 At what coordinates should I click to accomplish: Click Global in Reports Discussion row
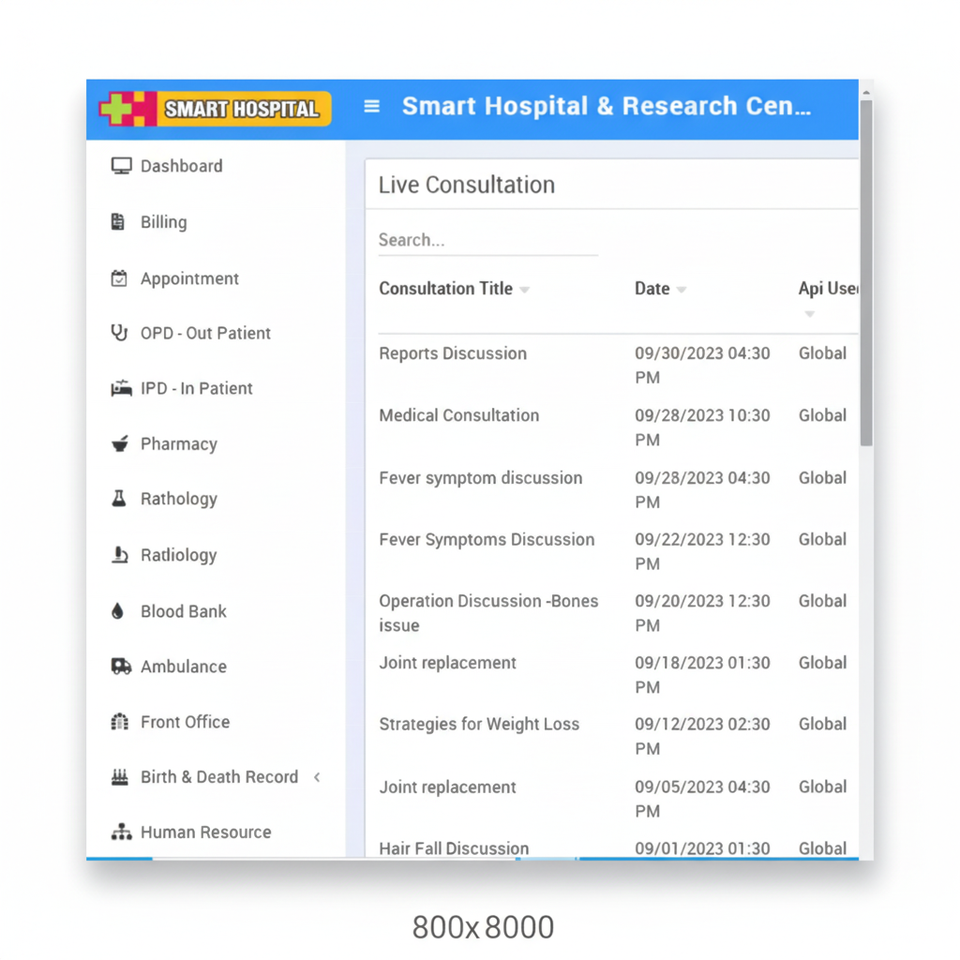coord(822,353)
